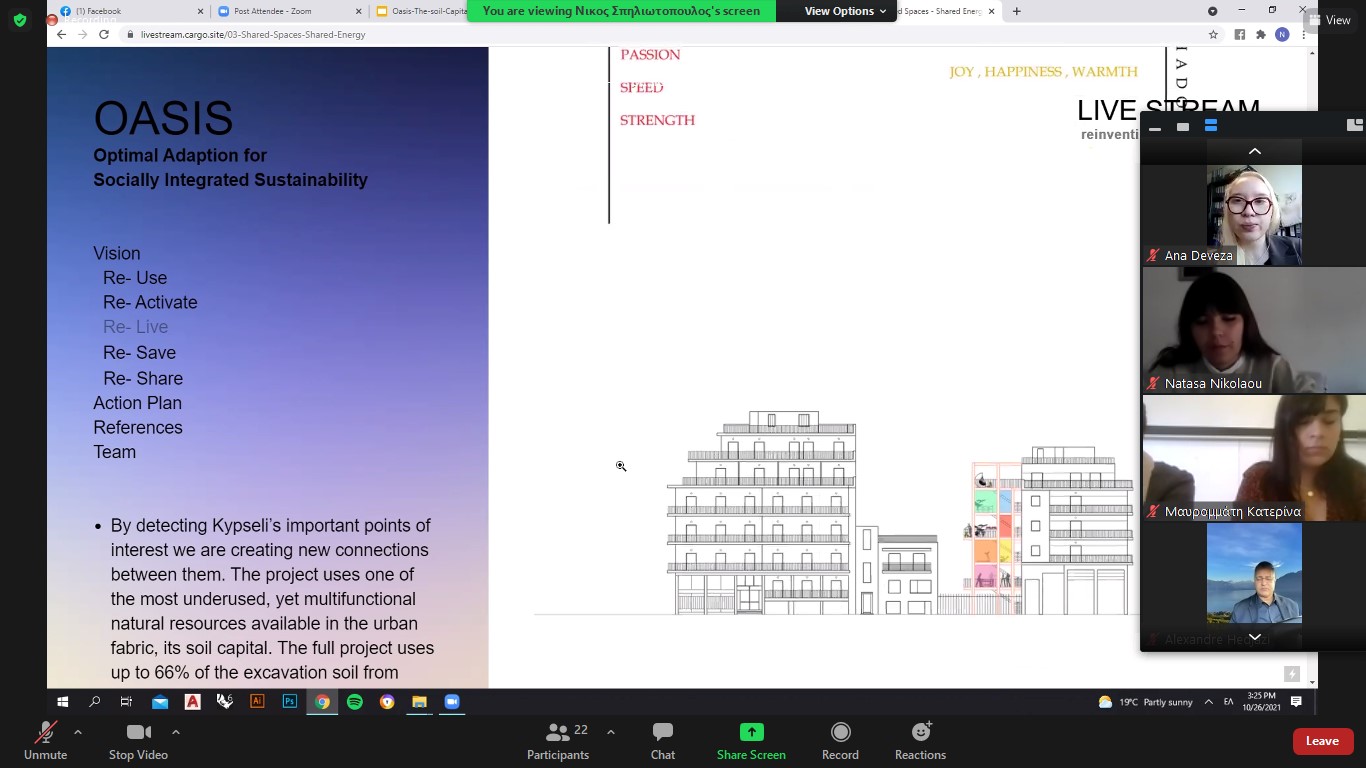Open Windows taskbar search
This screenshot has height=768, width=1366.
[95, 702]
